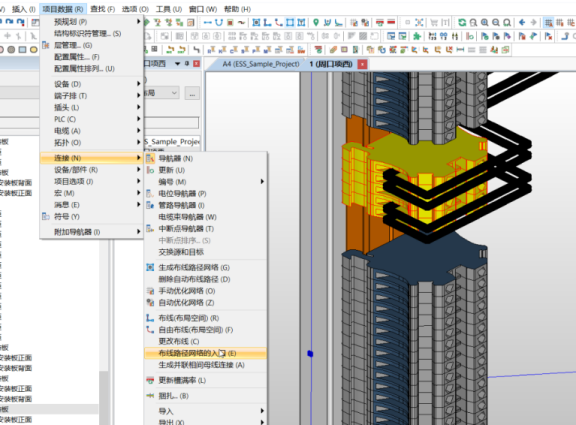Click the green refresh view icon

(x=462, y=23)
